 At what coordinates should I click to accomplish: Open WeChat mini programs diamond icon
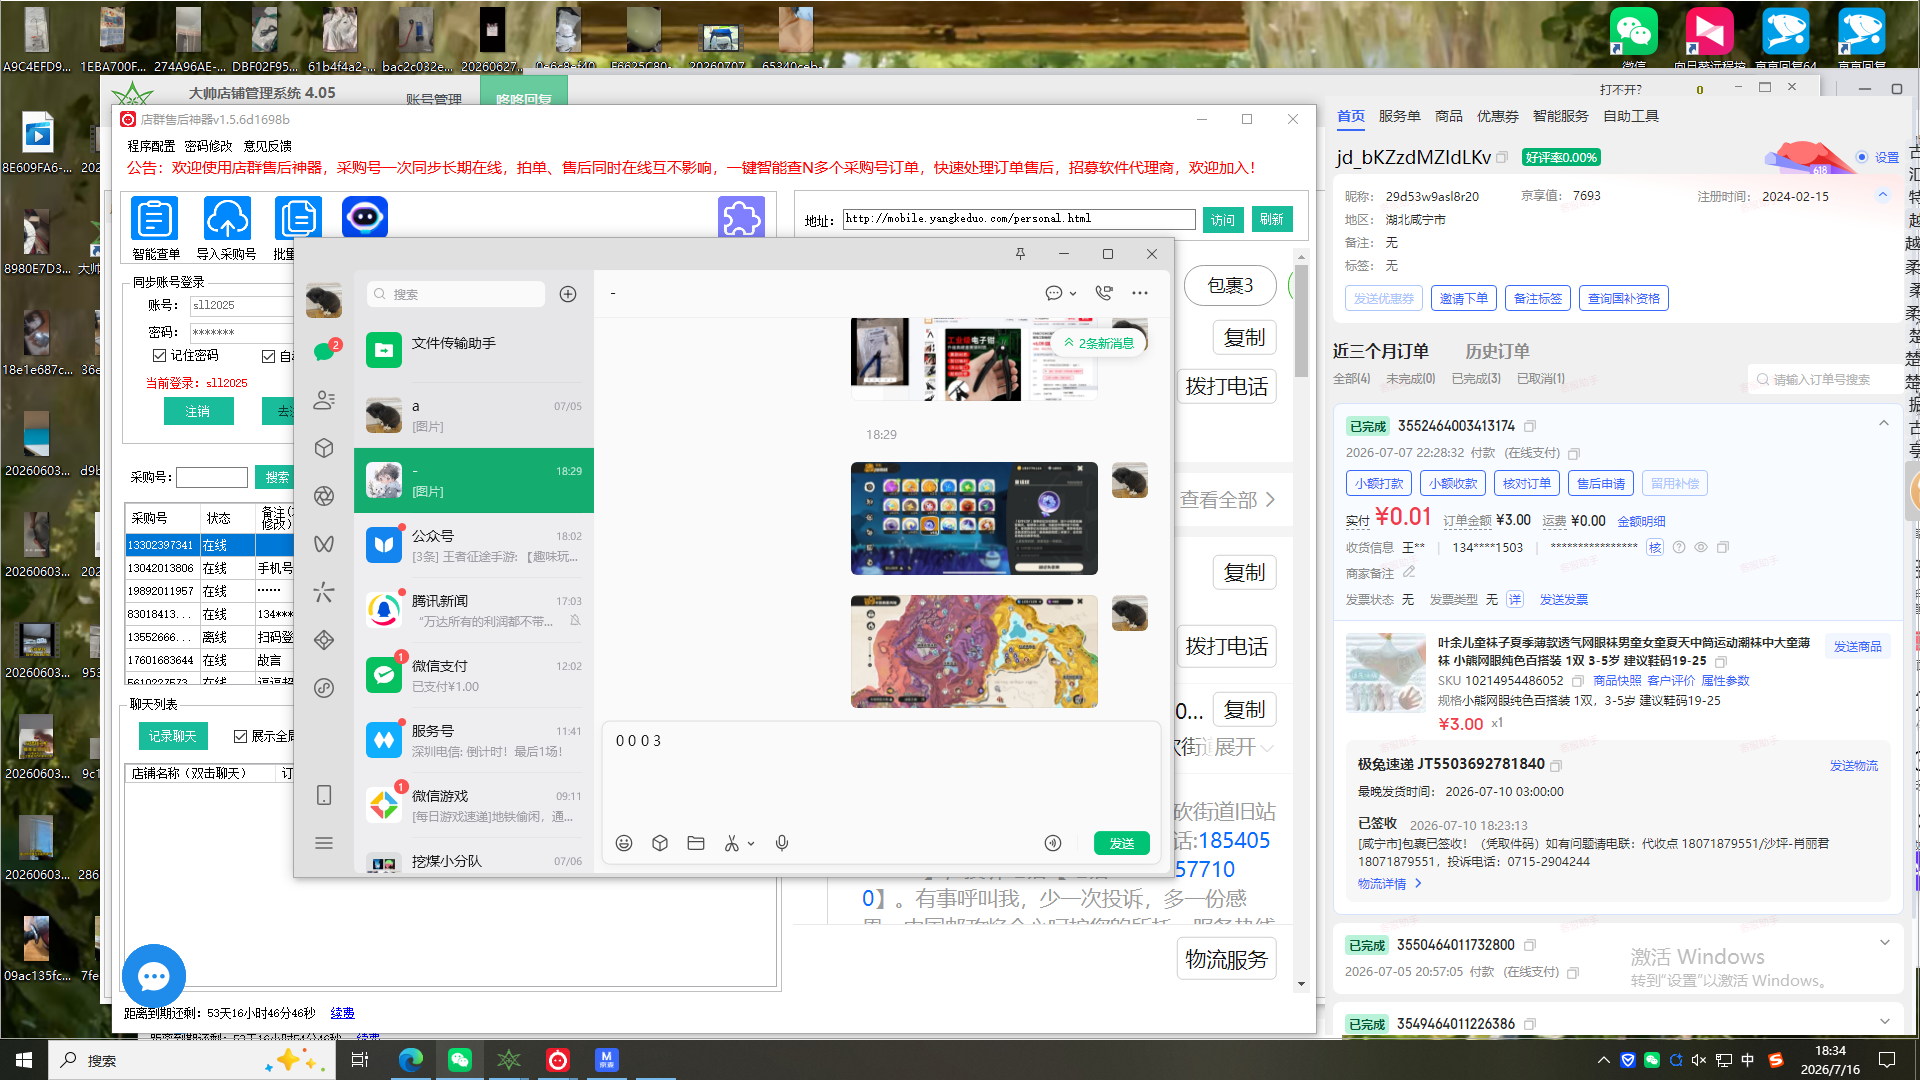point(324,640)
